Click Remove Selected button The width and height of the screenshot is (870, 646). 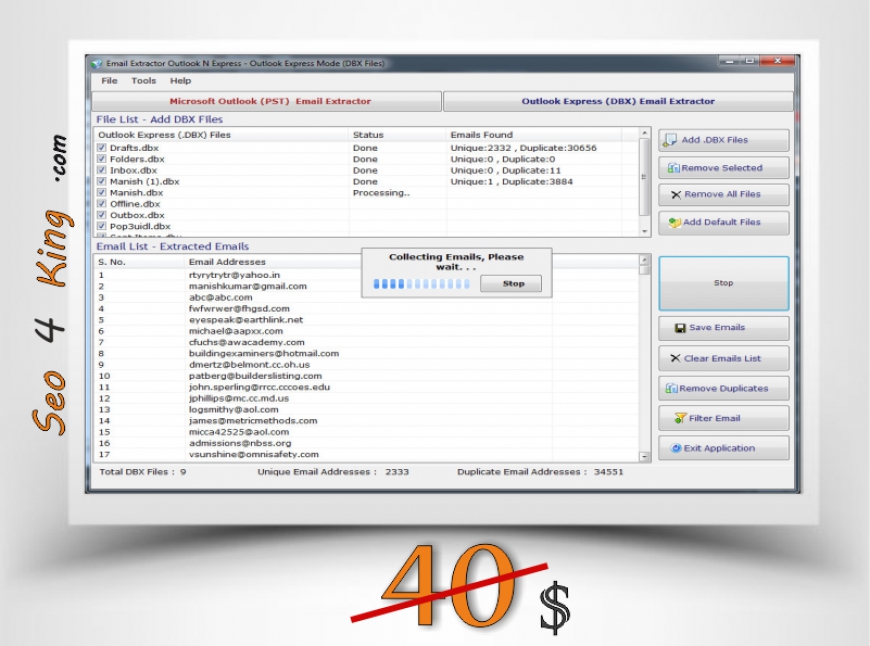click(x=724, y=168)
